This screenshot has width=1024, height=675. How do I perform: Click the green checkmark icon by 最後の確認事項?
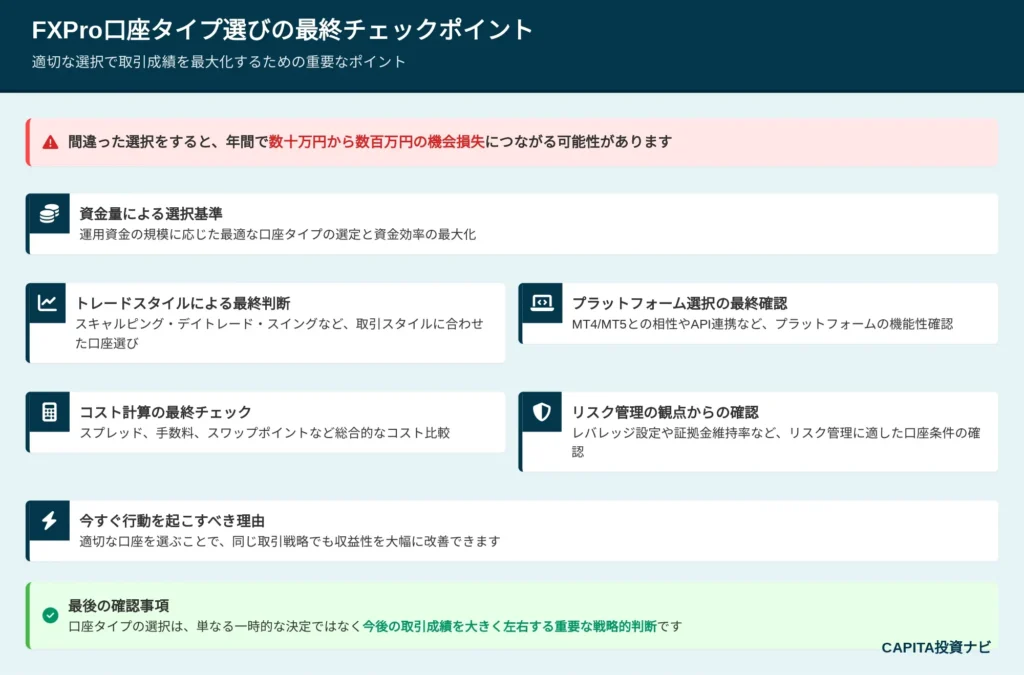(x=50, y=615)
